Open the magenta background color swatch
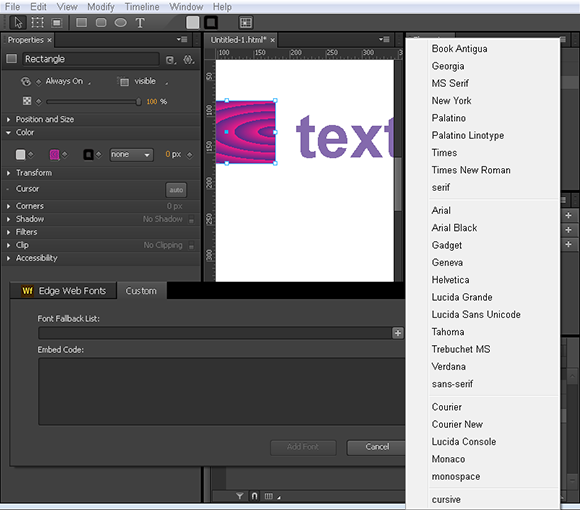Viewport: 580px width, 510px height. [x=54, y=155]
